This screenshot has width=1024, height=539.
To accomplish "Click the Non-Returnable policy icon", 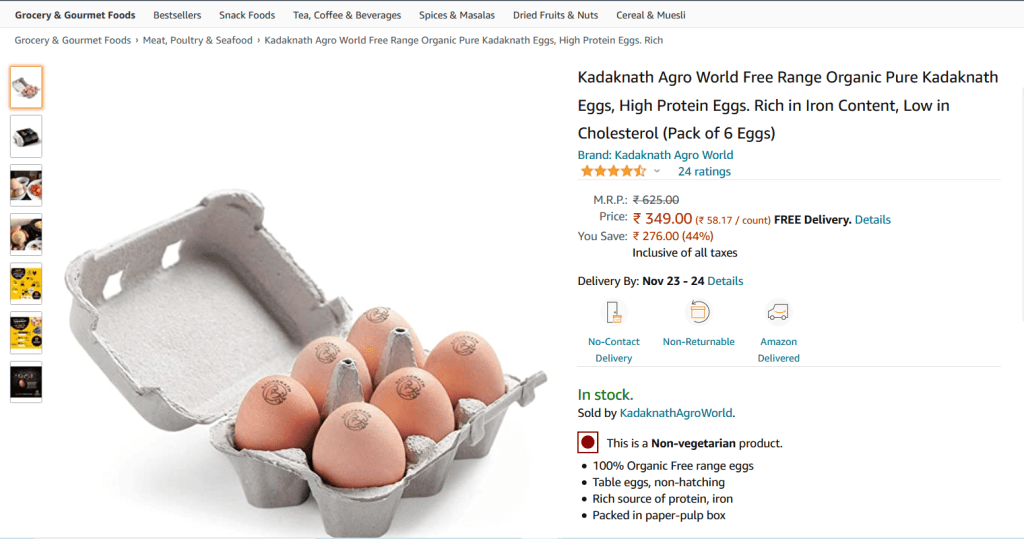I will pos(698,312).
